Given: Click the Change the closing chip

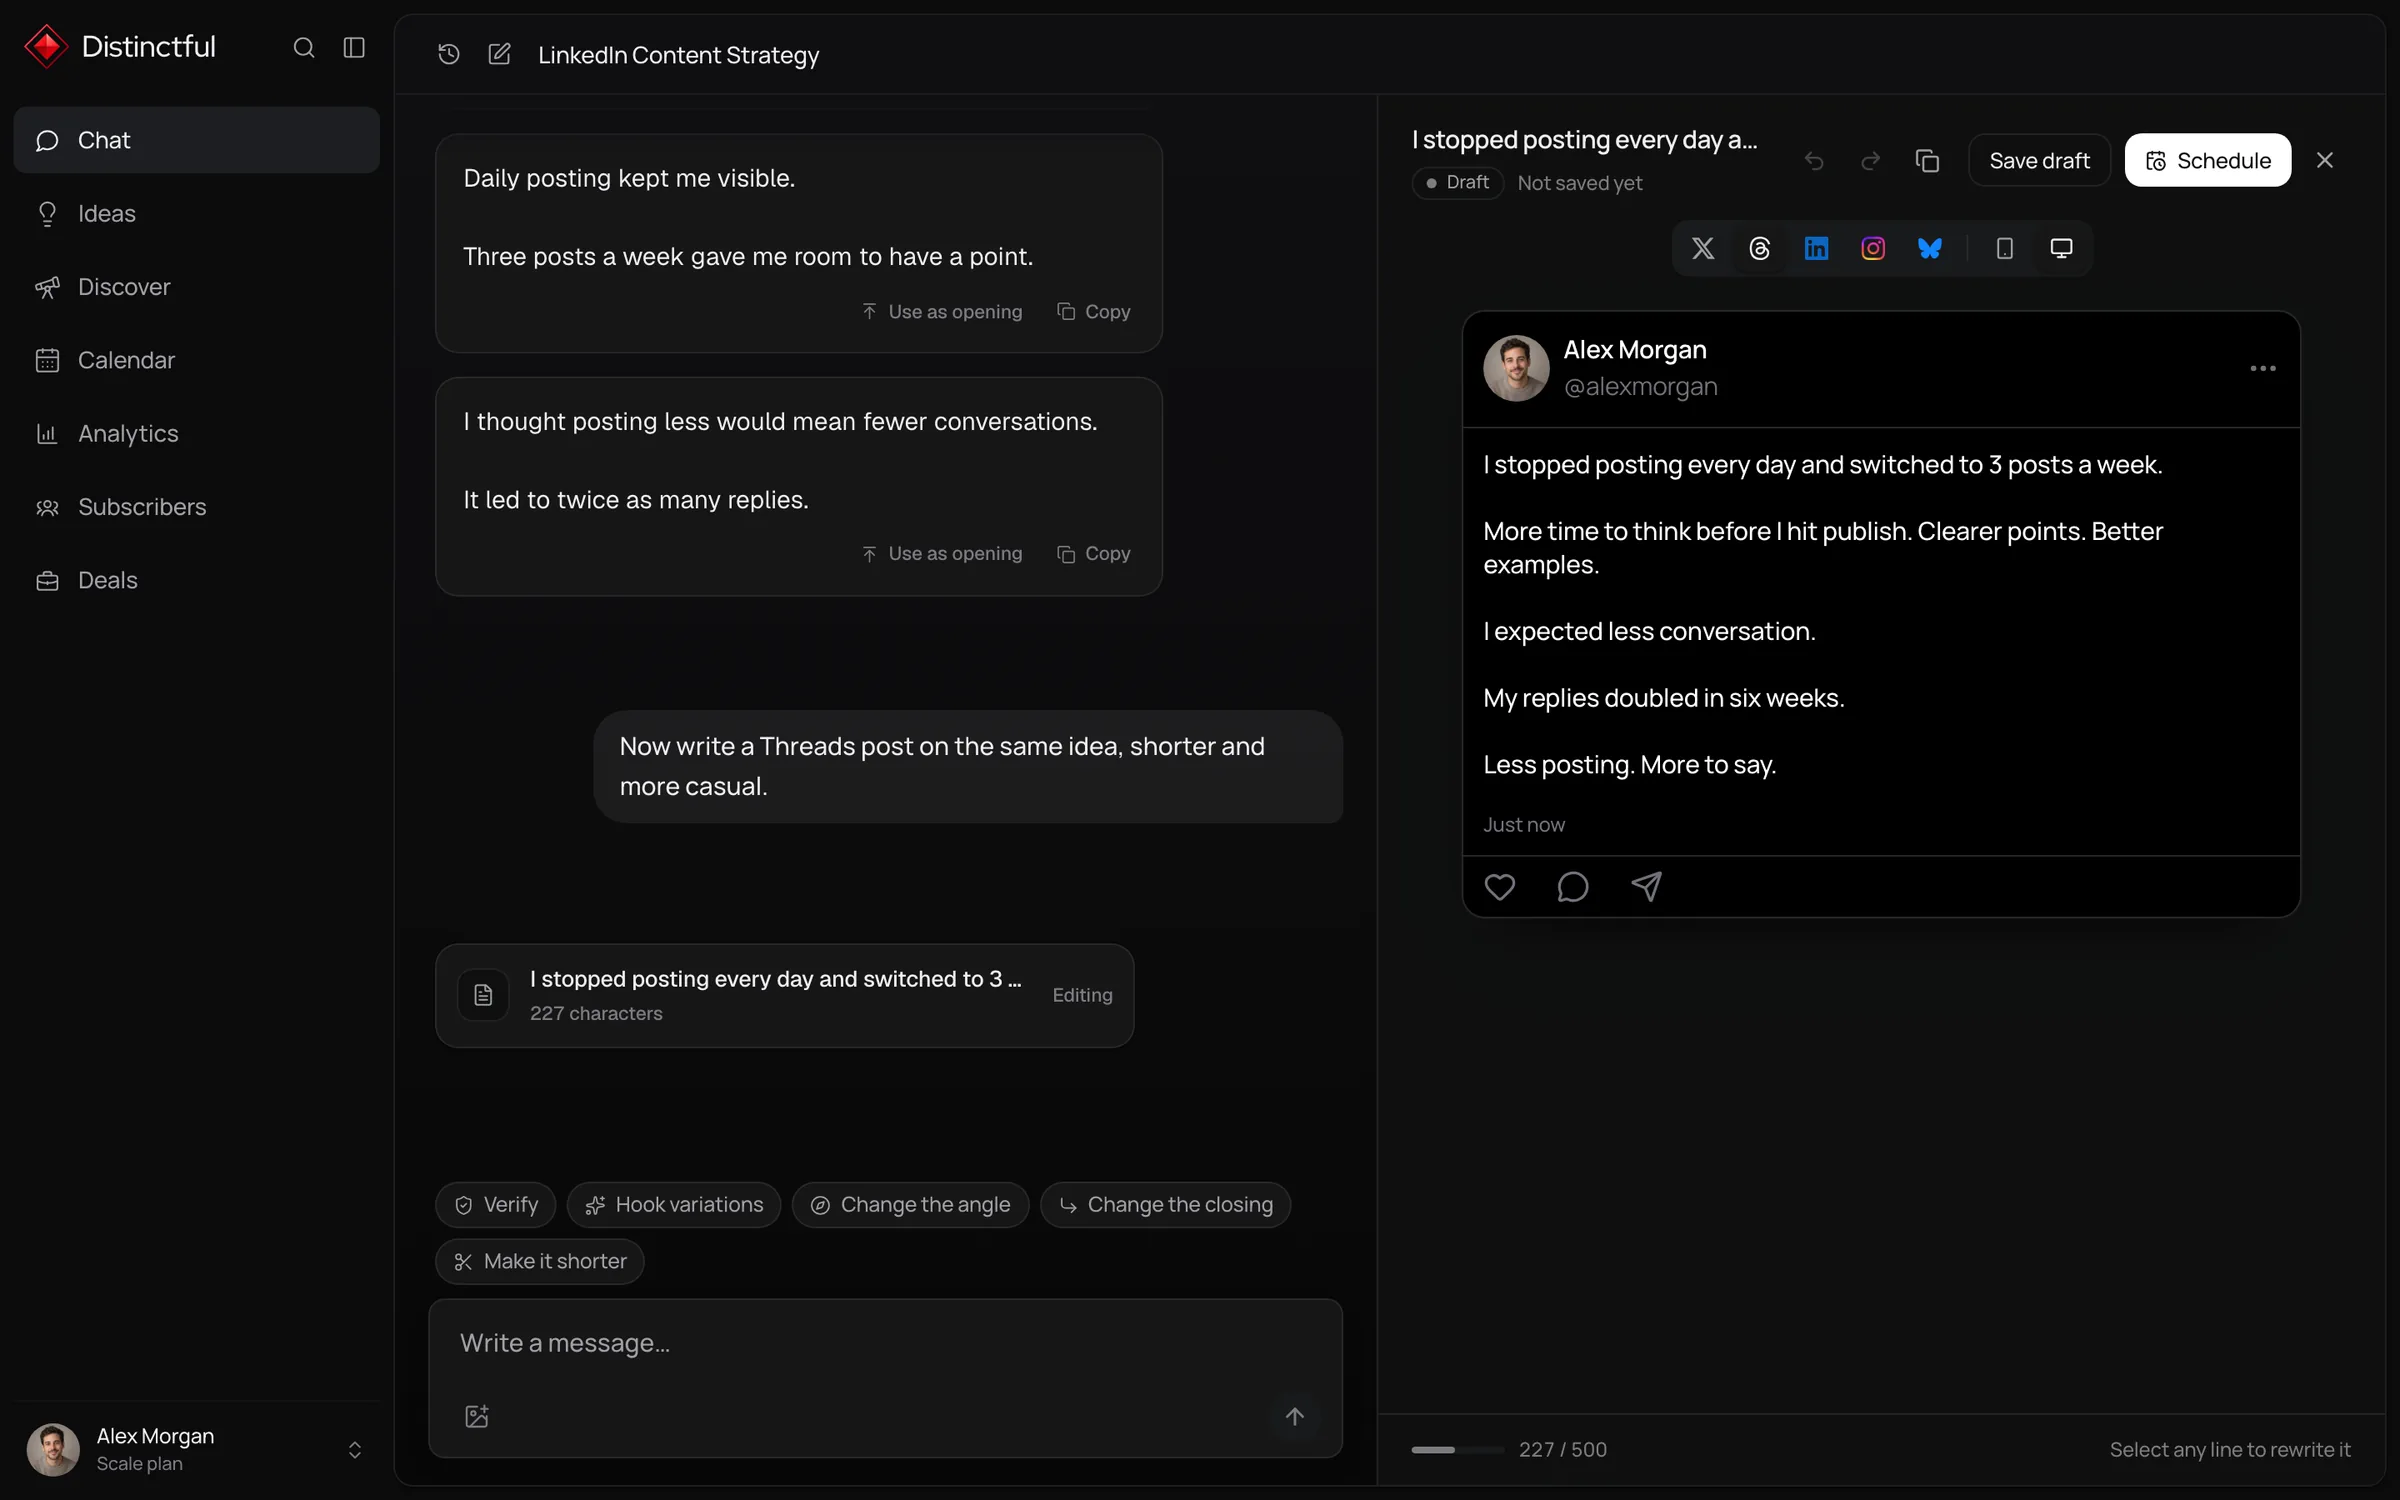Looking at the screenshot, I should [1166, 1205].
